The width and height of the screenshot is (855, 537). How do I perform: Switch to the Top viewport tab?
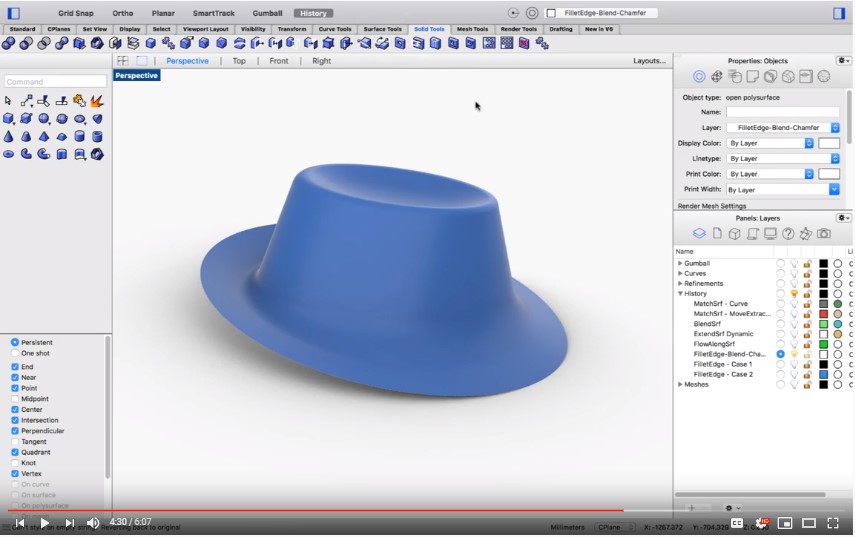pos(239,61)
